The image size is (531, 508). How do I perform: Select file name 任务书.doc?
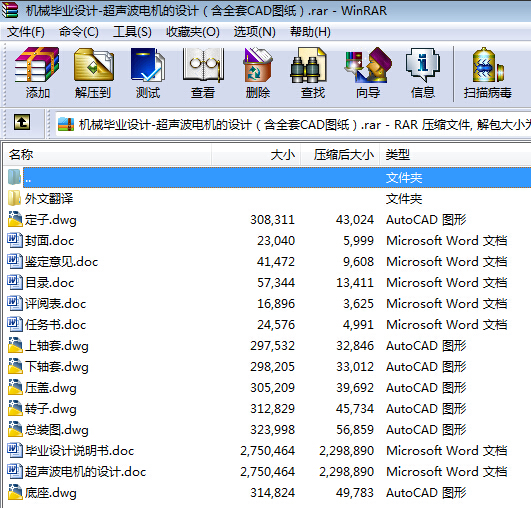click(55, 325)
